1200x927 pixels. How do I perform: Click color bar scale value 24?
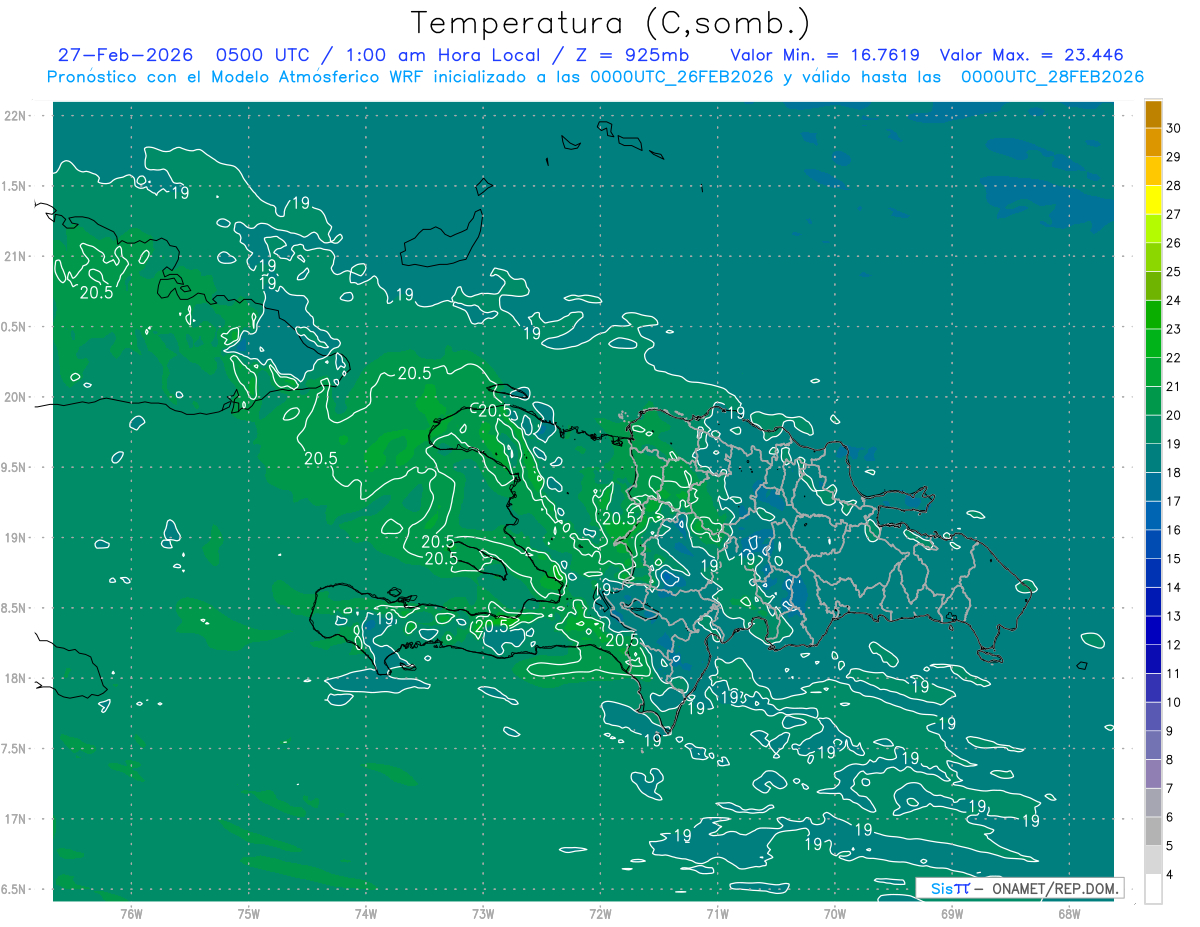1174,300
